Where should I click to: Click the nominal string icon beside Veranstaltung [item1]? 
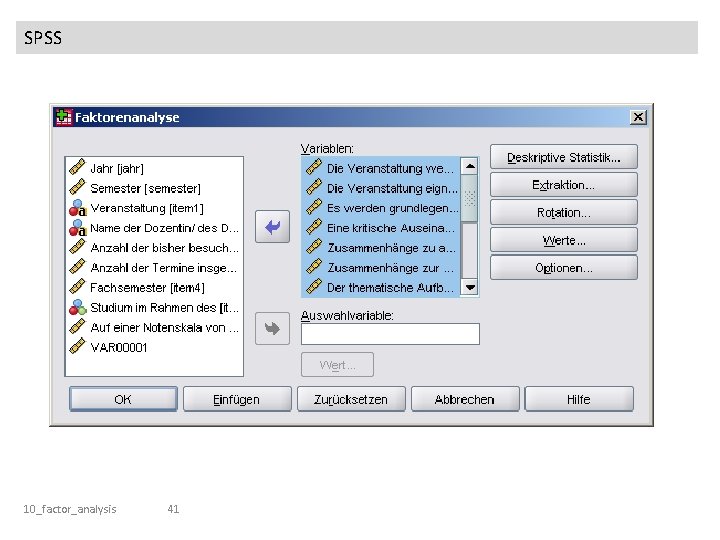[x=77, y=208]
